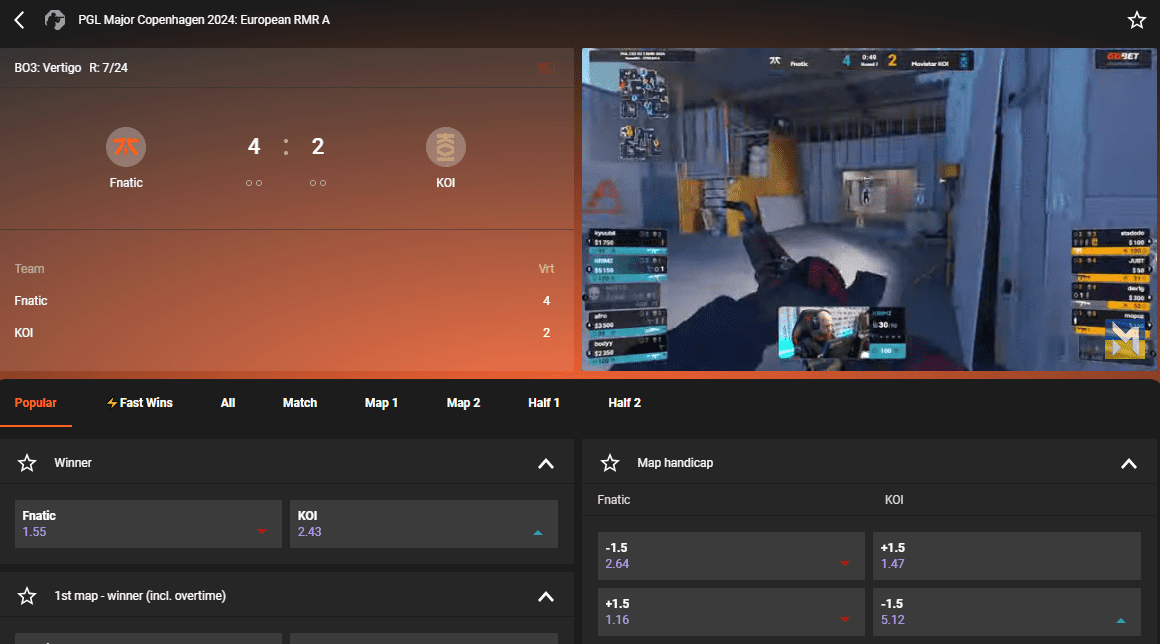Click the M watermark on the stream overlay
The width and height of the screenshot is (1160, 644).
point(1127,339)
